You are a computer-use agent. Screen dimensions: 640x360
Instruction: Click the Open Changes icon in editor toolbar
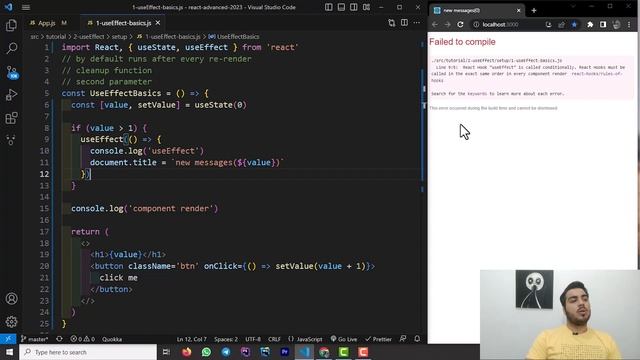click(392, 23)
